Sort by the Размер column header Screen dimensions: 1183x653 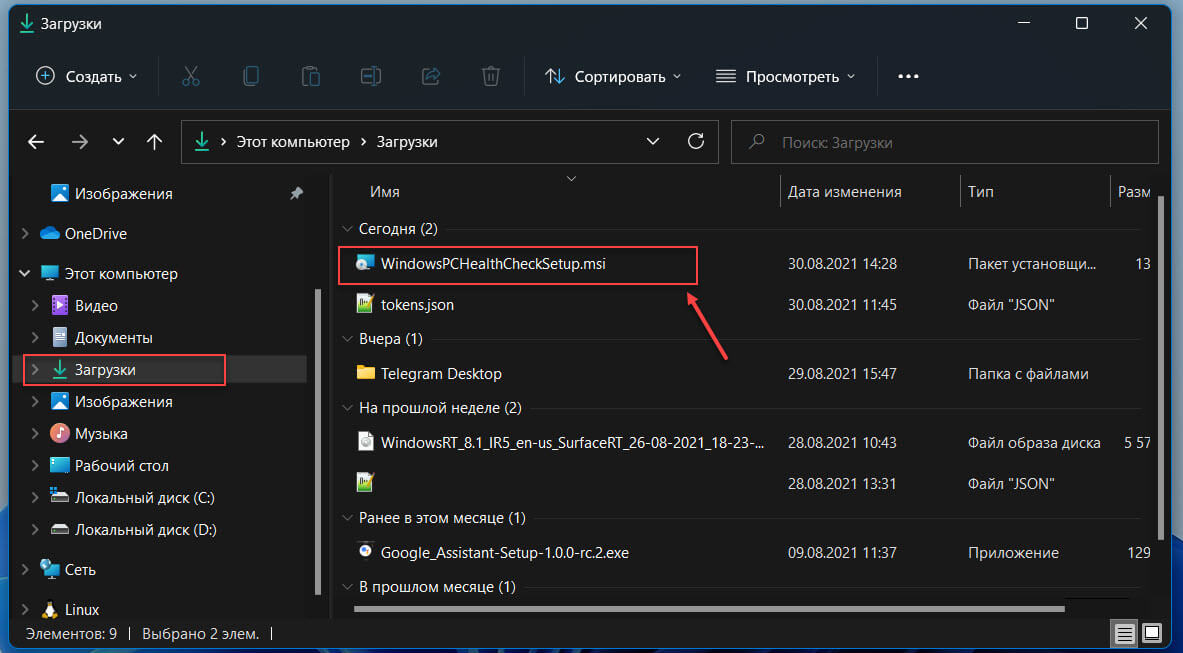point(1134,192)
